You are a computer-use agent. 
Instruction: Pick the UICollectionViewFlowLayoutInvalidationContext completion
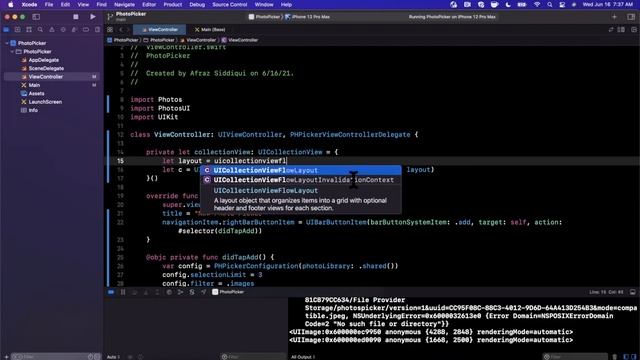pyautogui.click(x=300, y=180)
